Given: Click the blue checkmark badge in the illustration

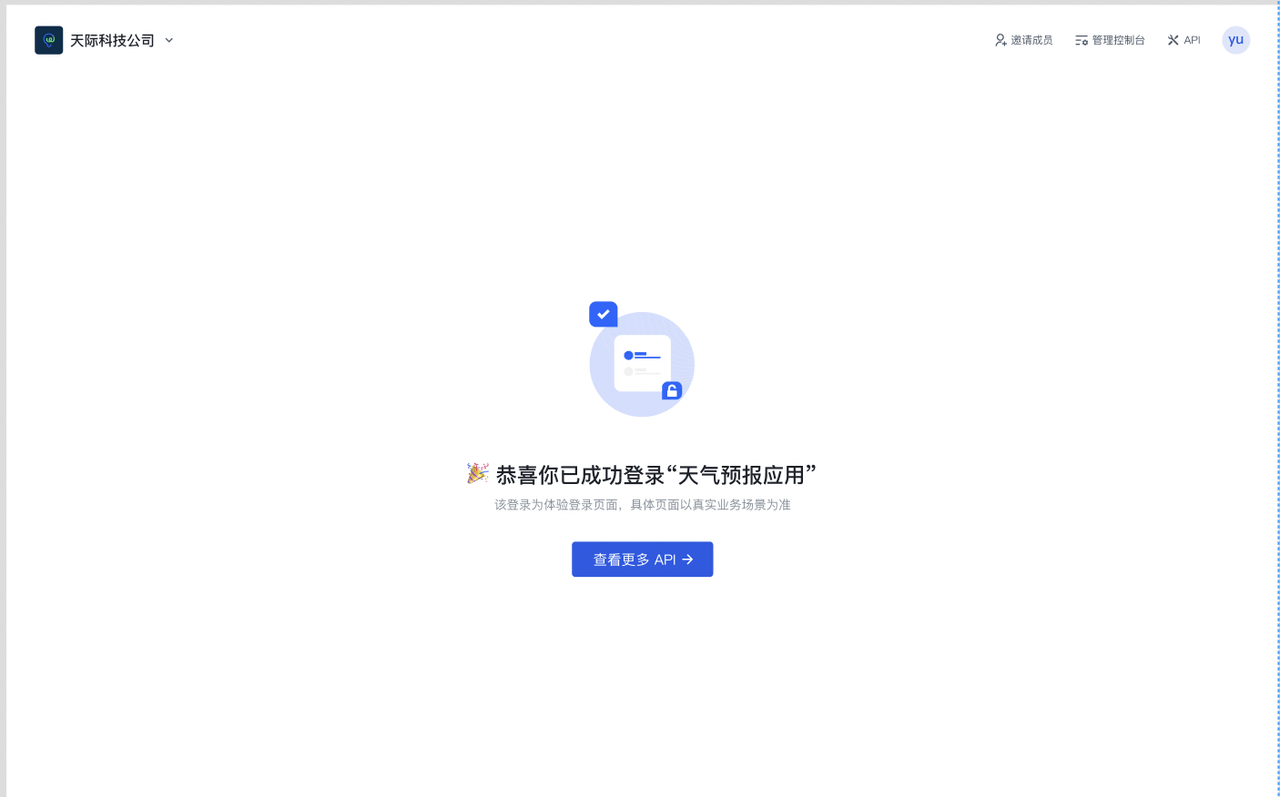Looking at the screenshot, I should [603, 314].
